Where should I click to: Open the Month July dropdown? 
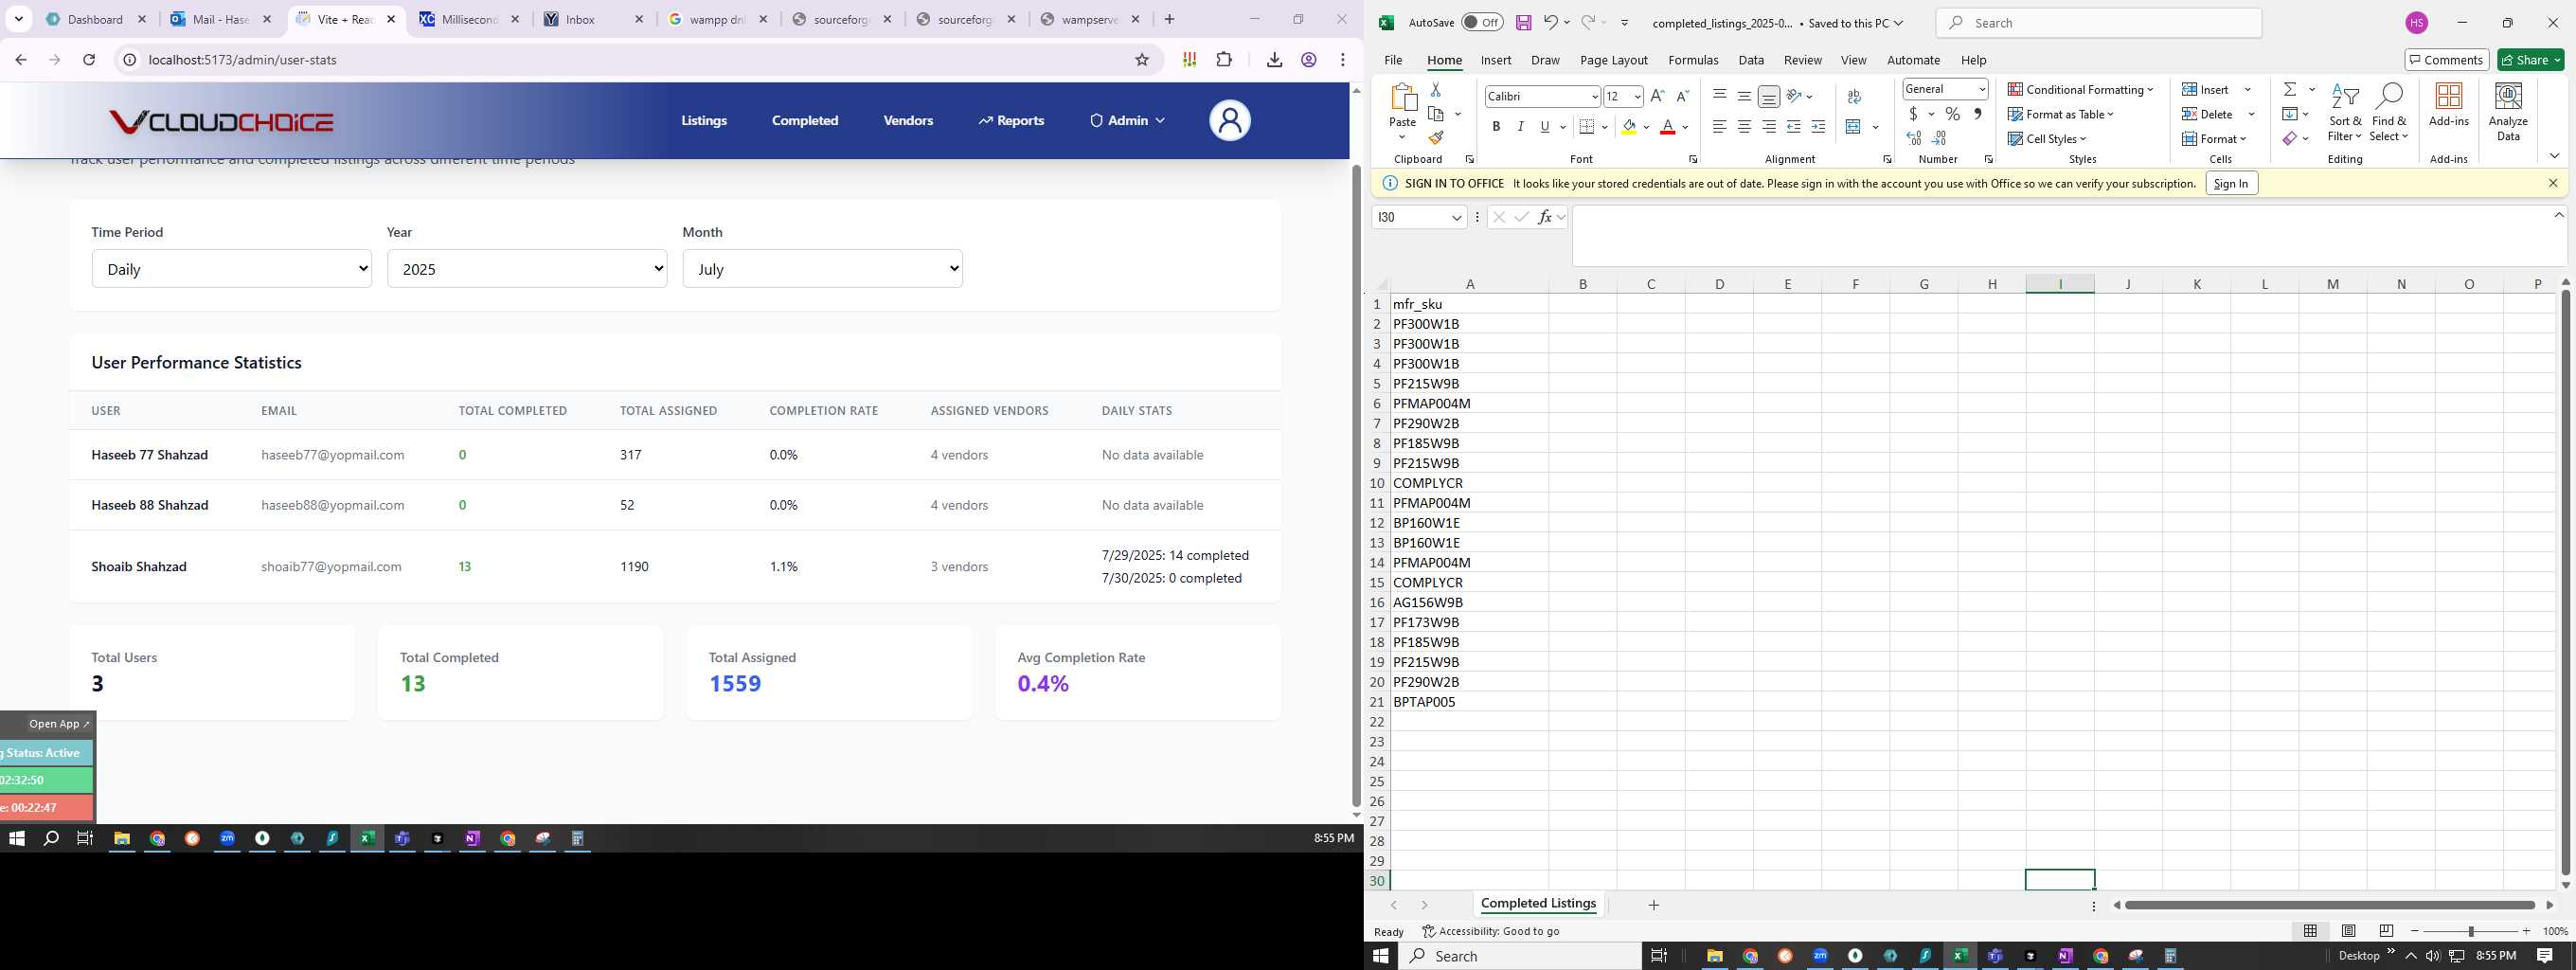point(822,268)
